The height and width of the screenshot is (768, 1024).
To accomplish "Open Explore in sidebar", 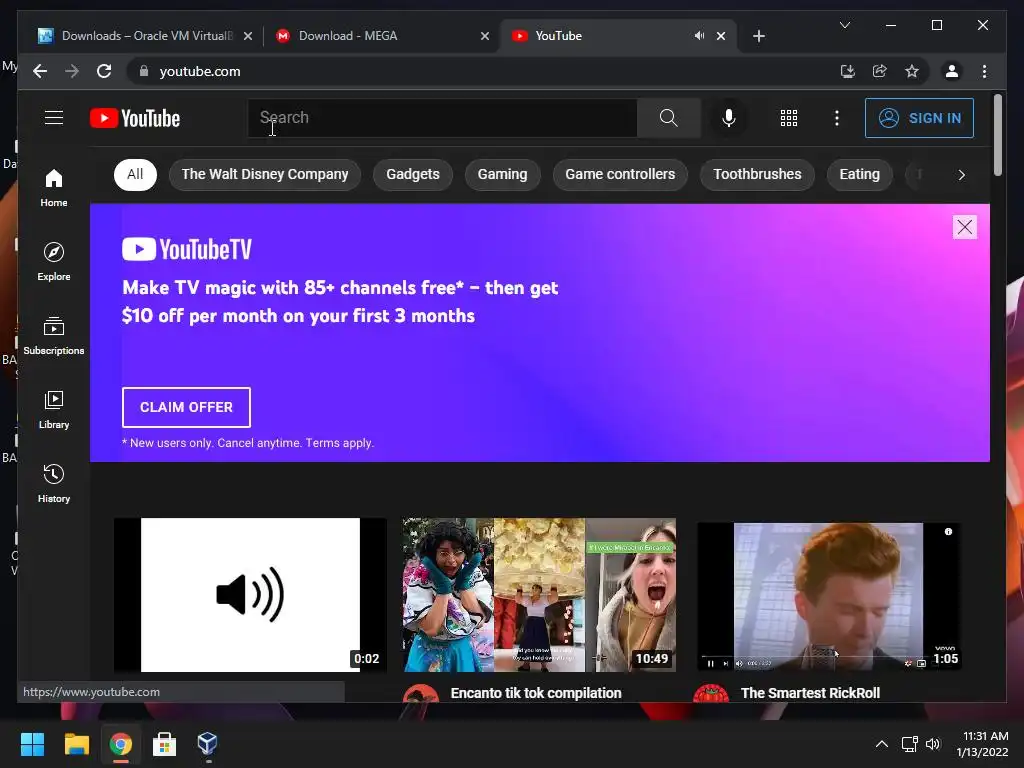I will (54, 261).
